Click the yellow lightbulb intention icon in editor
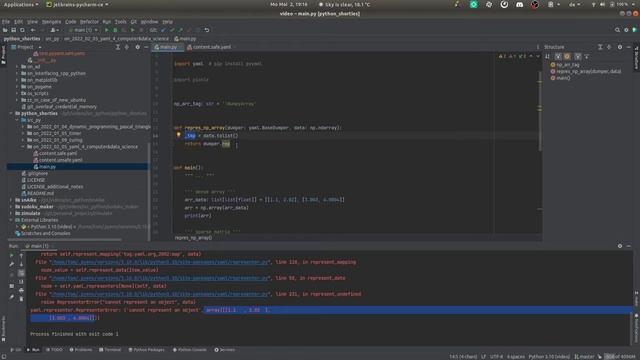Image resolution: width=640 pixels, height=360 pixels. (178, 135)
